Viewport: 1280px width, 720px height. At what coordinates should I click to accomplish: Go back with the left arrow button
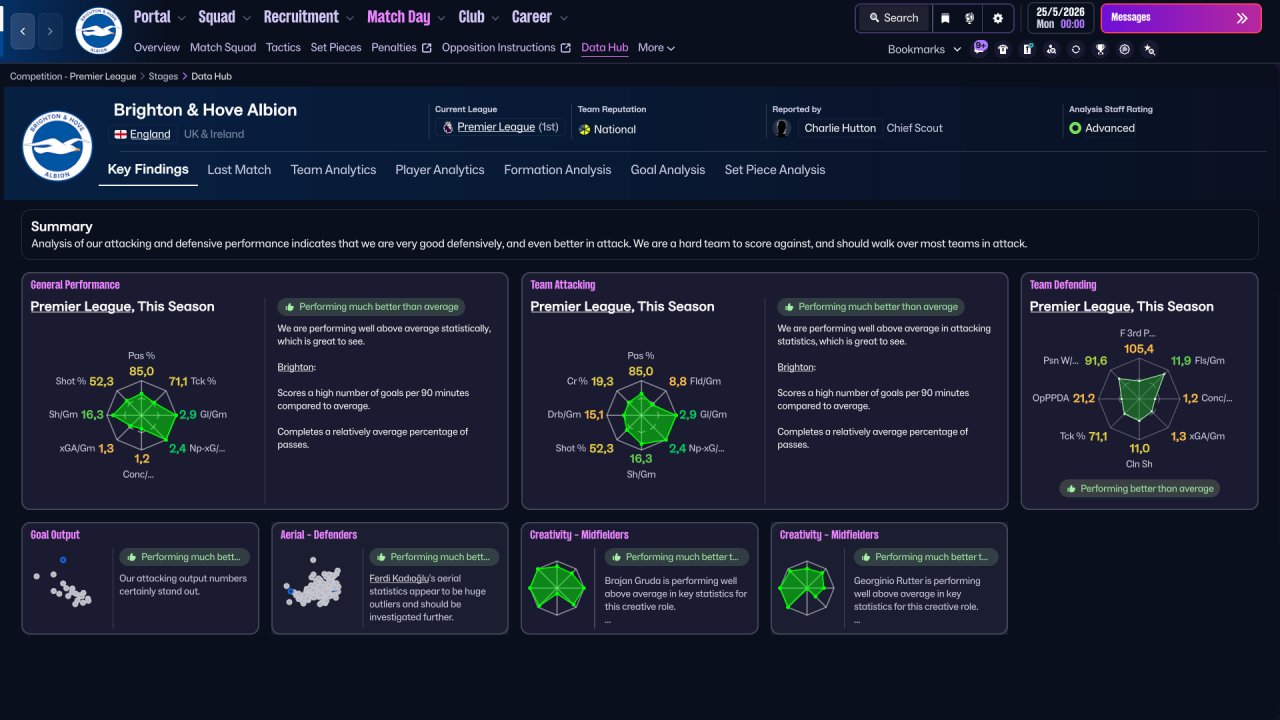[x=23, y=31]
